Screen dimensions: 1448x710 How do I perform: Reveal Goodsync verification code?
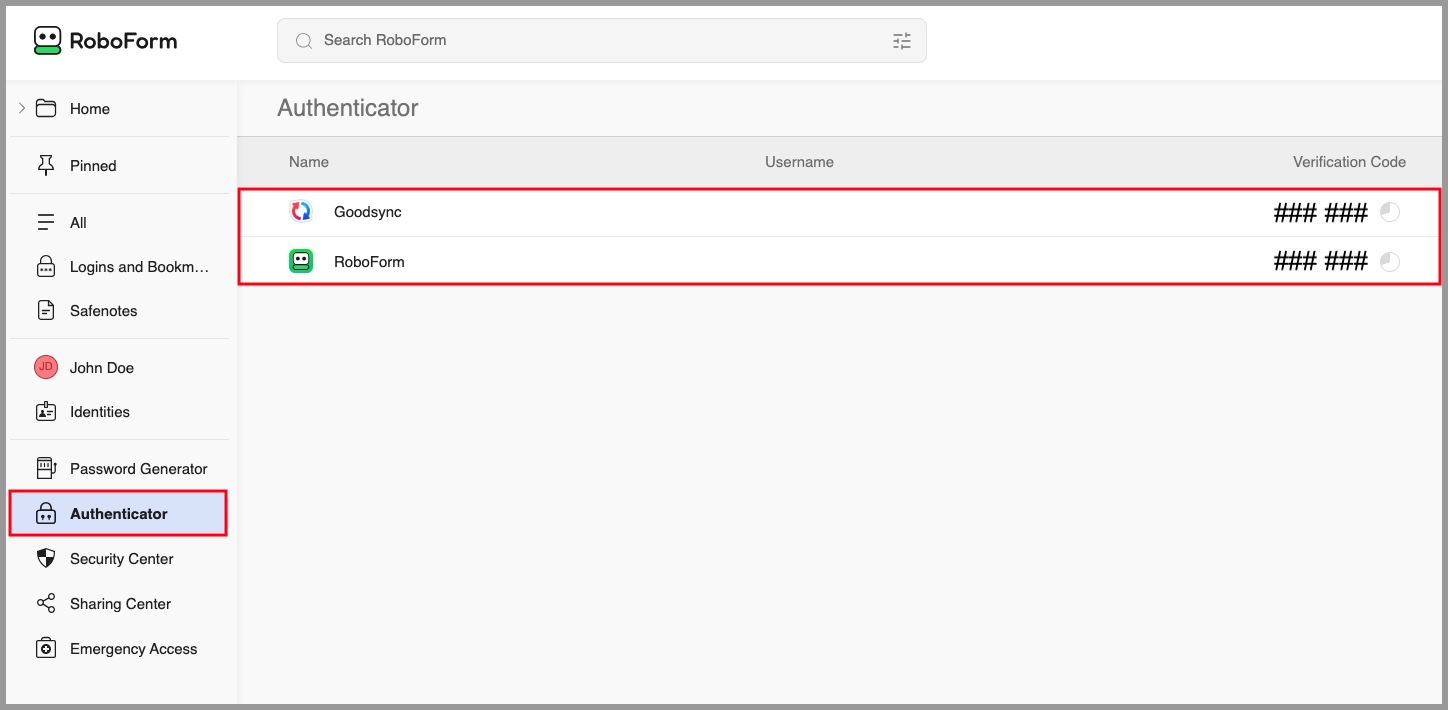[1321, 212]
